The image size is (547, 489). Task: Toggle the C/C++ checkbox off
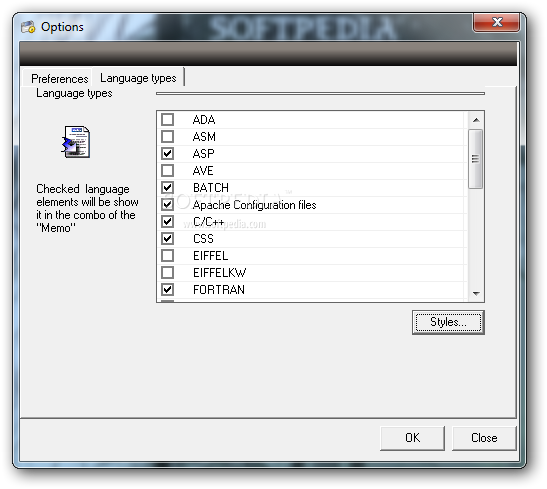167,221
